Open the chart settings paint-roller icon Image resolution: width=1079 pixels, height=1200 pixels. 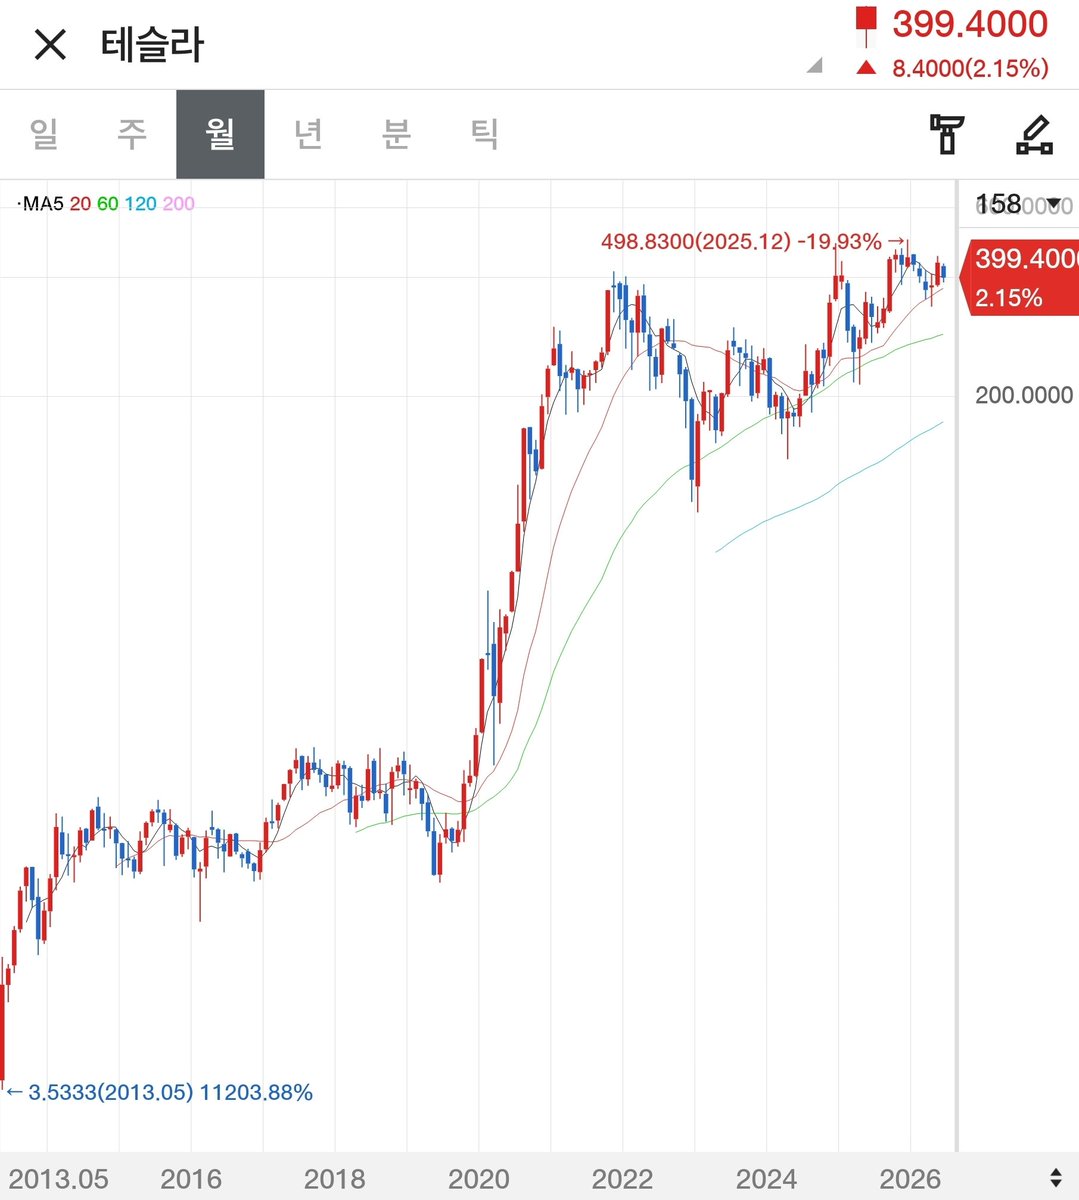[946, 134]
